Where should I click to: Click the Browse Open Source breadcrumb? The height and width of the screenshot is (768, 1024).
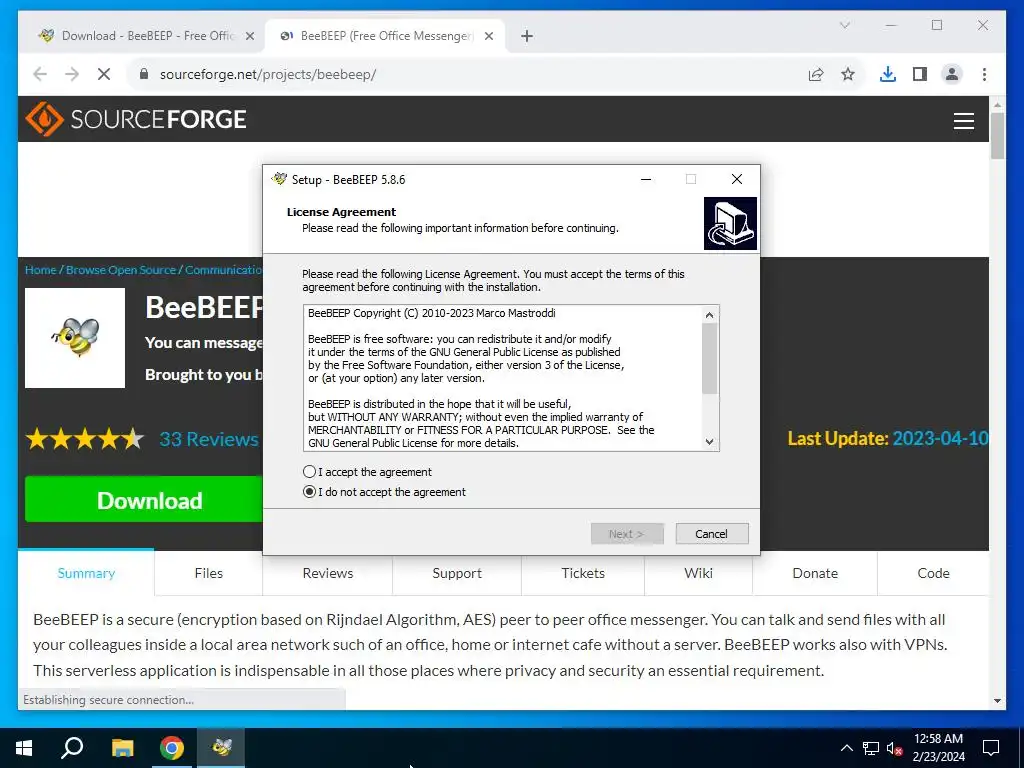pyautogui.click(x=121, y=270)
